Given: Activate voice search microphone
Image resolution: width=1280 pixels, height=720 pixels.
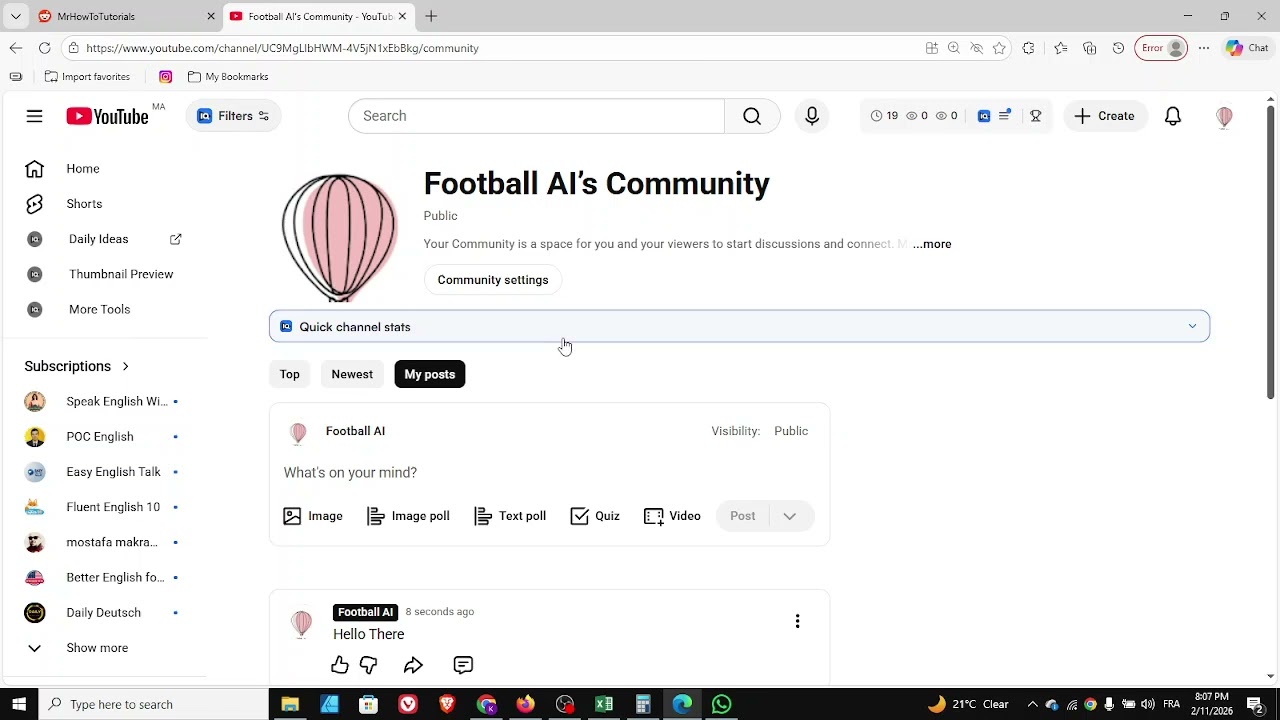Looking at the screenshot, I should pyautogui.click(x=812, y=116).
